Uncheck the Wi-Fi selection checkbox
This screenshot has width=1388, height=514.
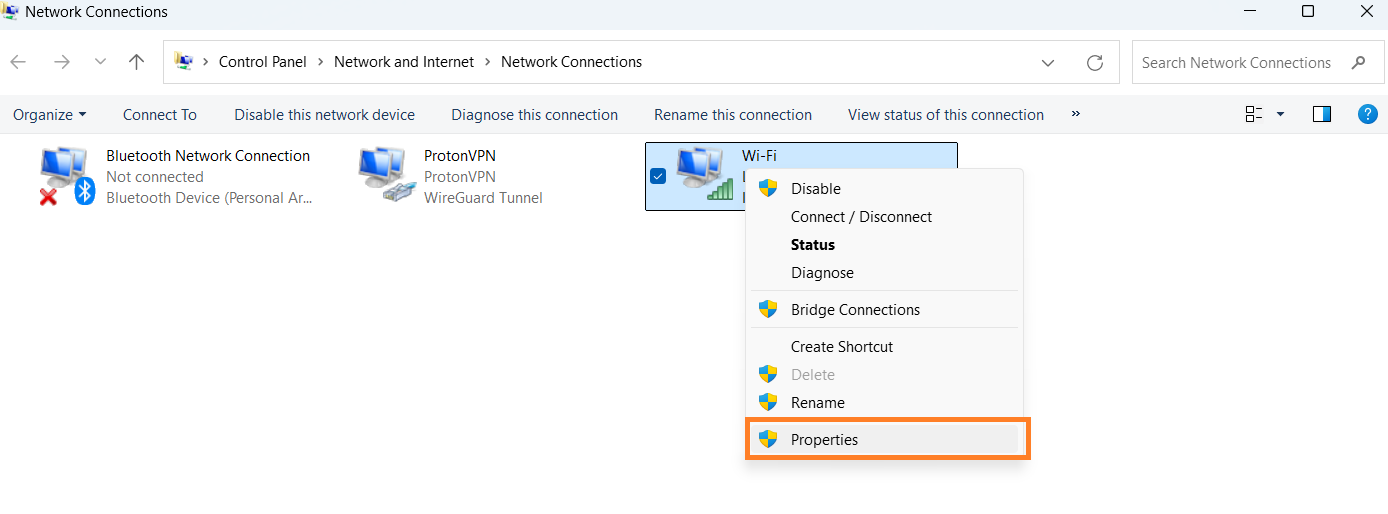(x=658, y=176)
